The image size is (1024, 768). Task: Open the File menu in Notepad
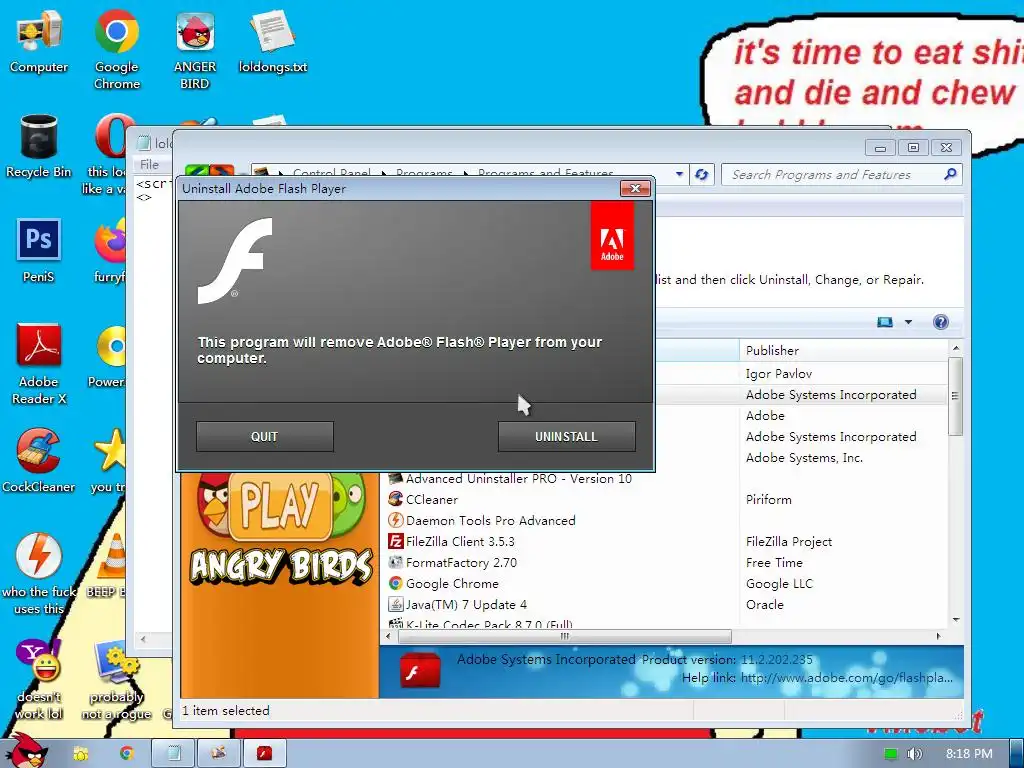pos(149,165)
